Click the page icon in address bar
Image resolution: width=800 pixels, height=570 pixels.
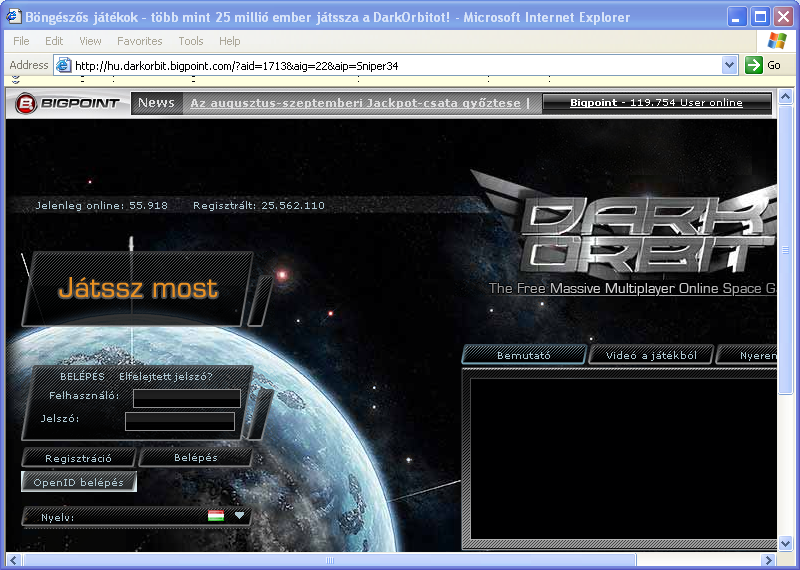pos(63,65)
